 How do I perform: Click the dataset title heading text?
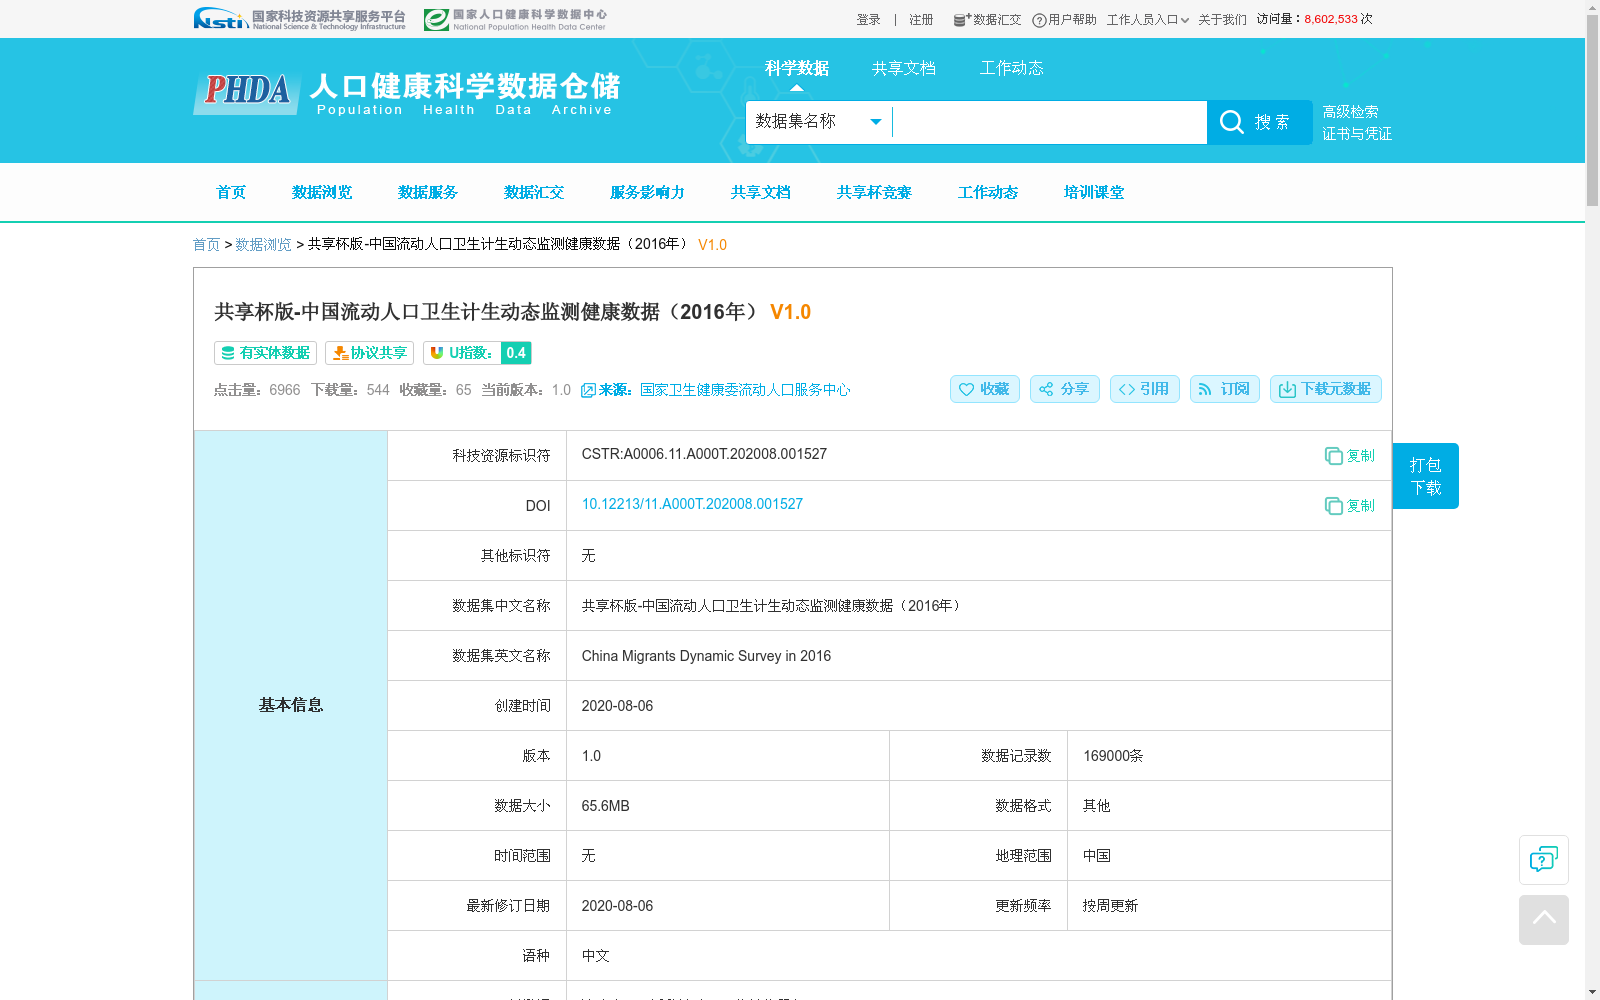[512, 312]
